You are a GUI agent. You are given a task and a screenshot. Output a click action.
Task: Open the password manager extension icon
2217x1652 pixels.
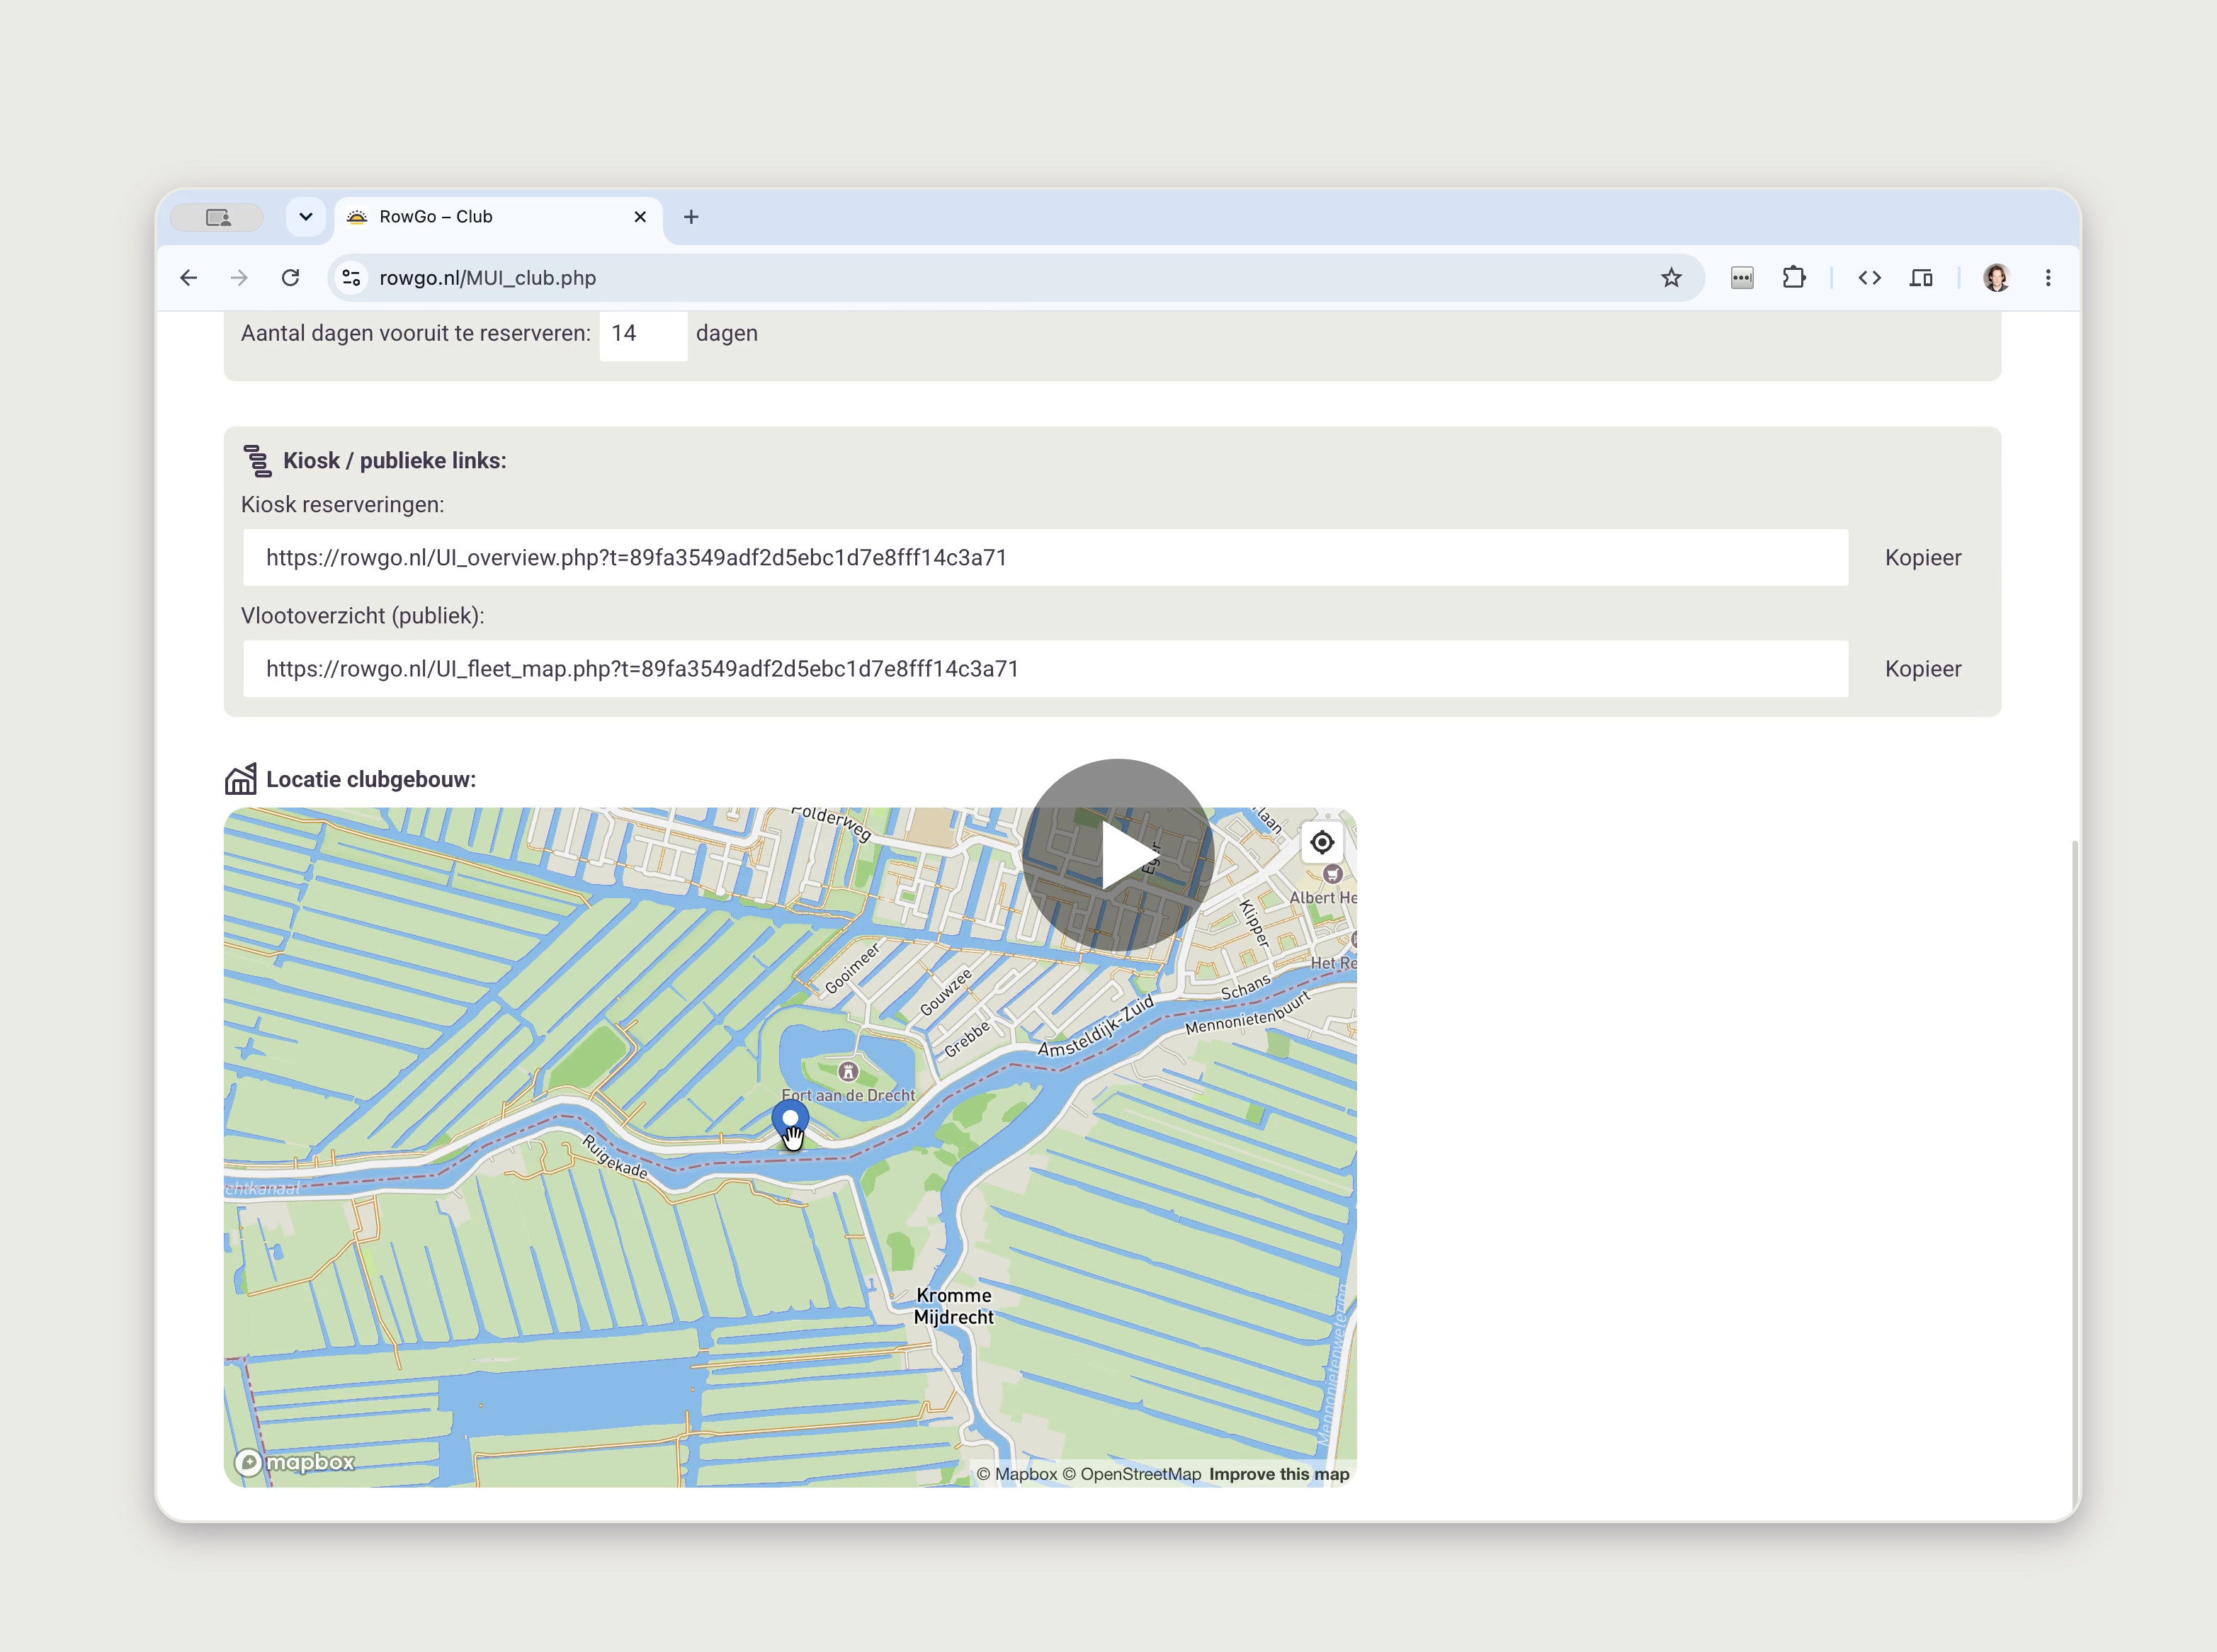[1742, 278]
